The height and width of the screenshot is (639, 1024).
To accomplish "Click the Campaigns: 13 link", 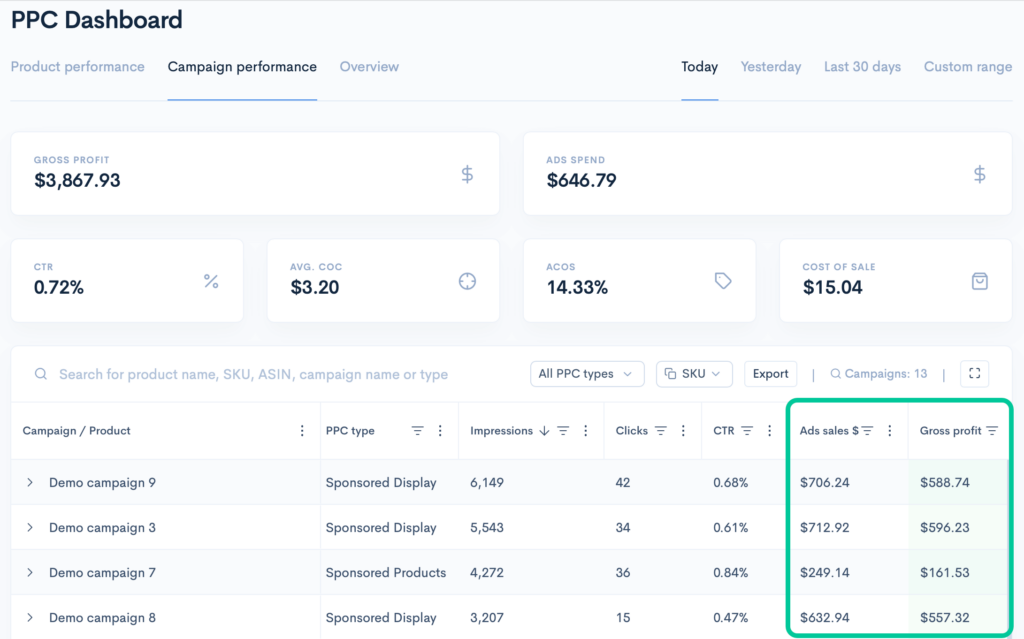I will pos(879,373).
